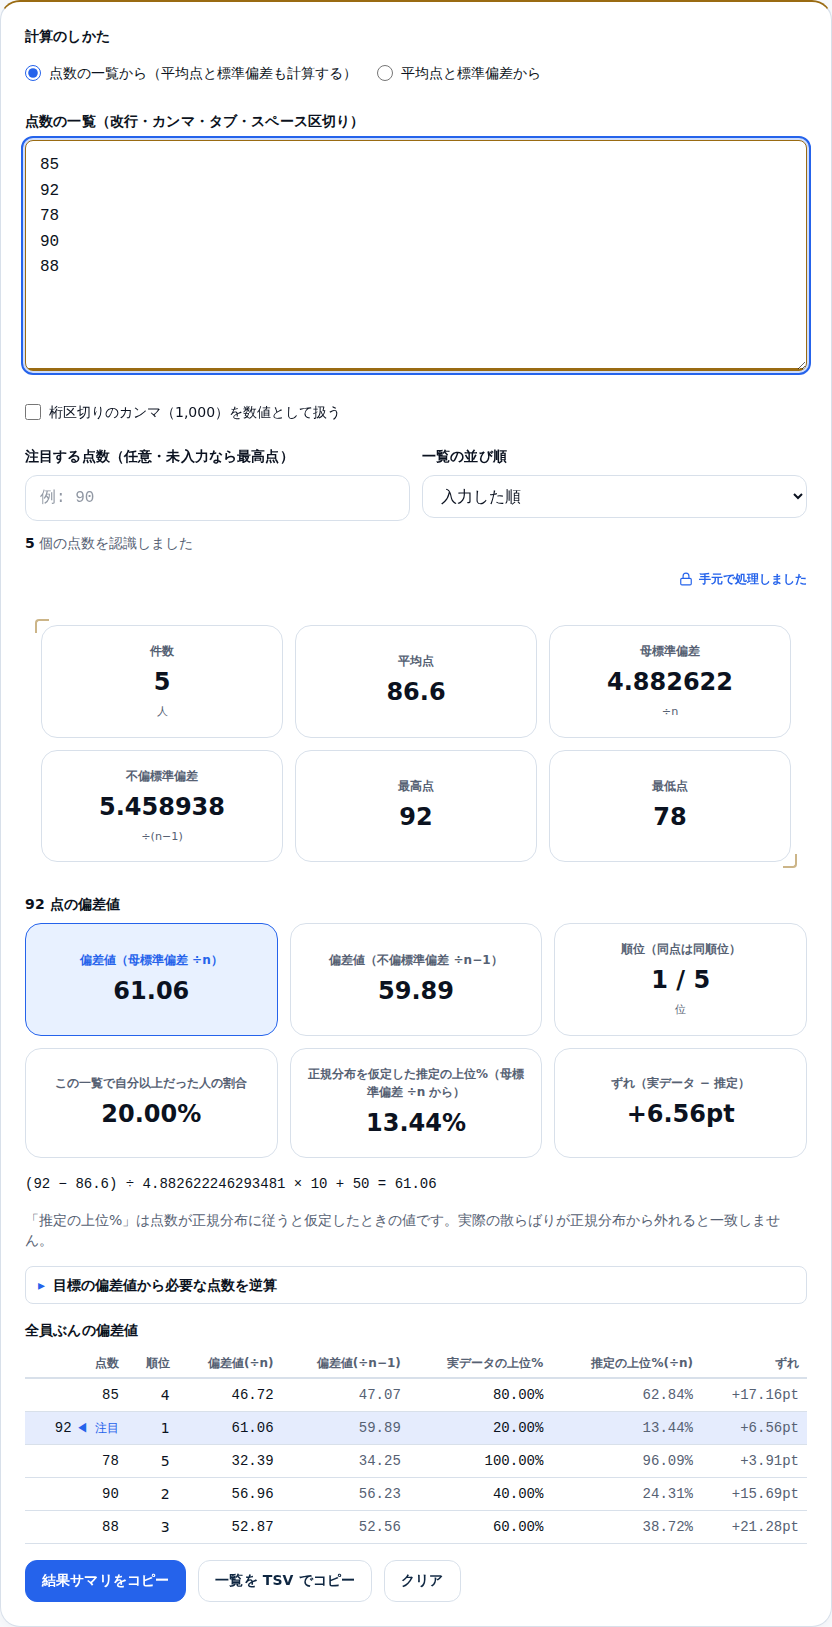Click the 46.72 deviation value cell
The height and width of the screenshot is (1627, 832).
pos(252,1394)
